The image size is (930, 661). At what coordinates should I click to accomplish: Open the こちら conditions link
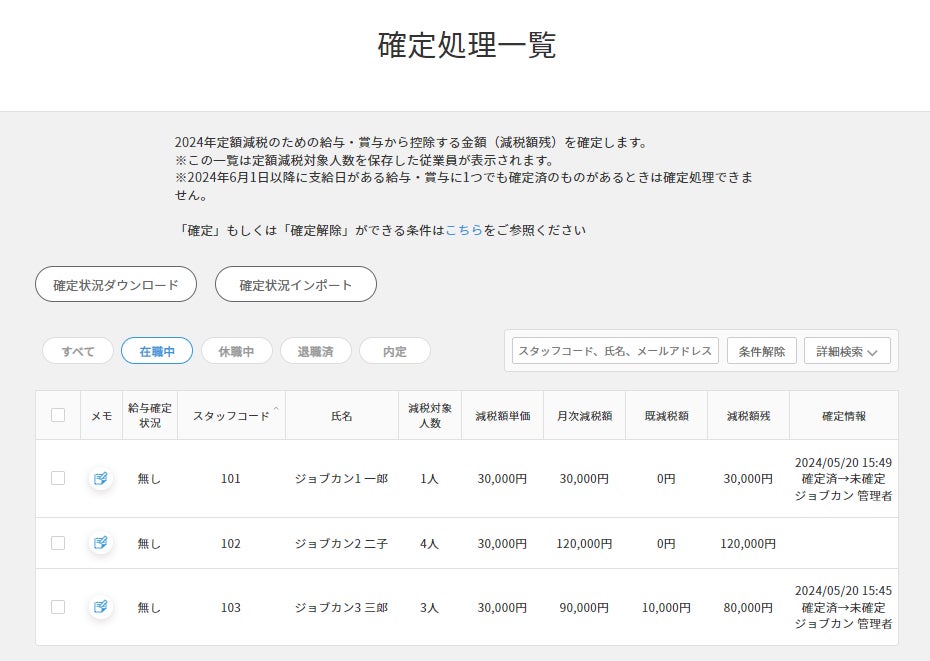point(464,230)
